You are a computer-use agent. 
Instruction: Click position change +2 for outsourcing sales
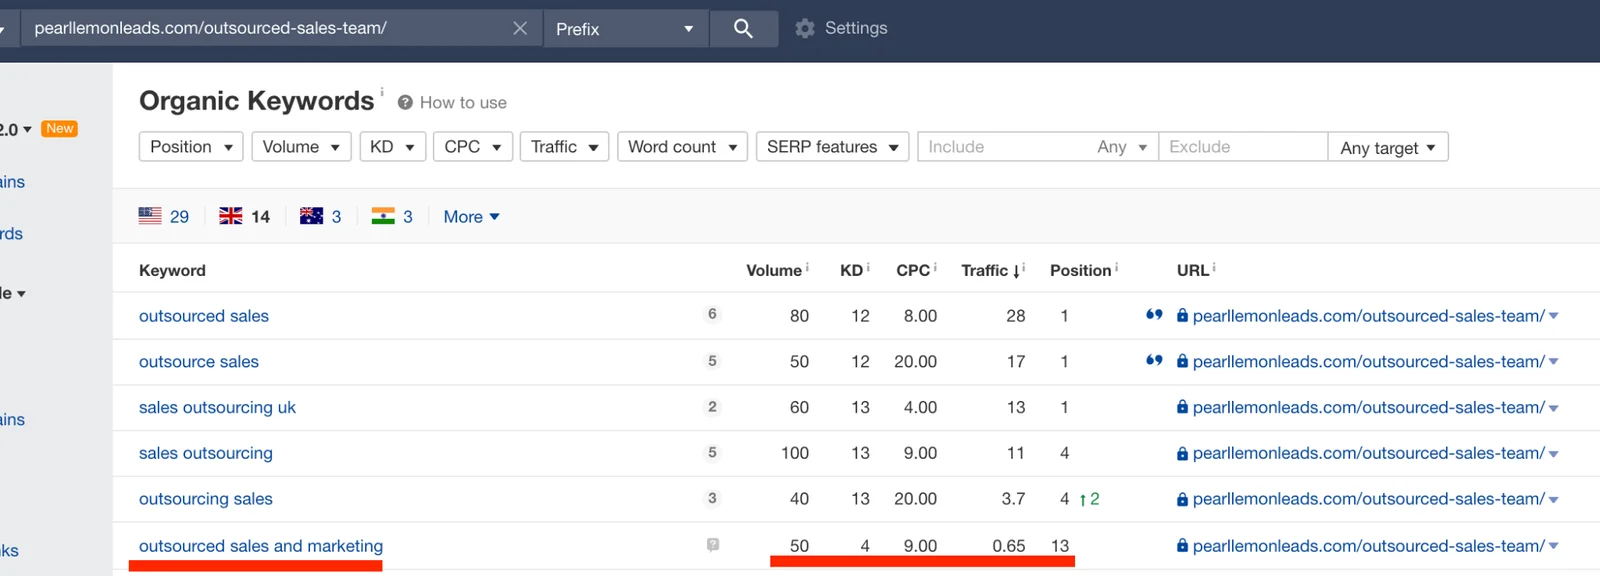[x=1089, y=499]
